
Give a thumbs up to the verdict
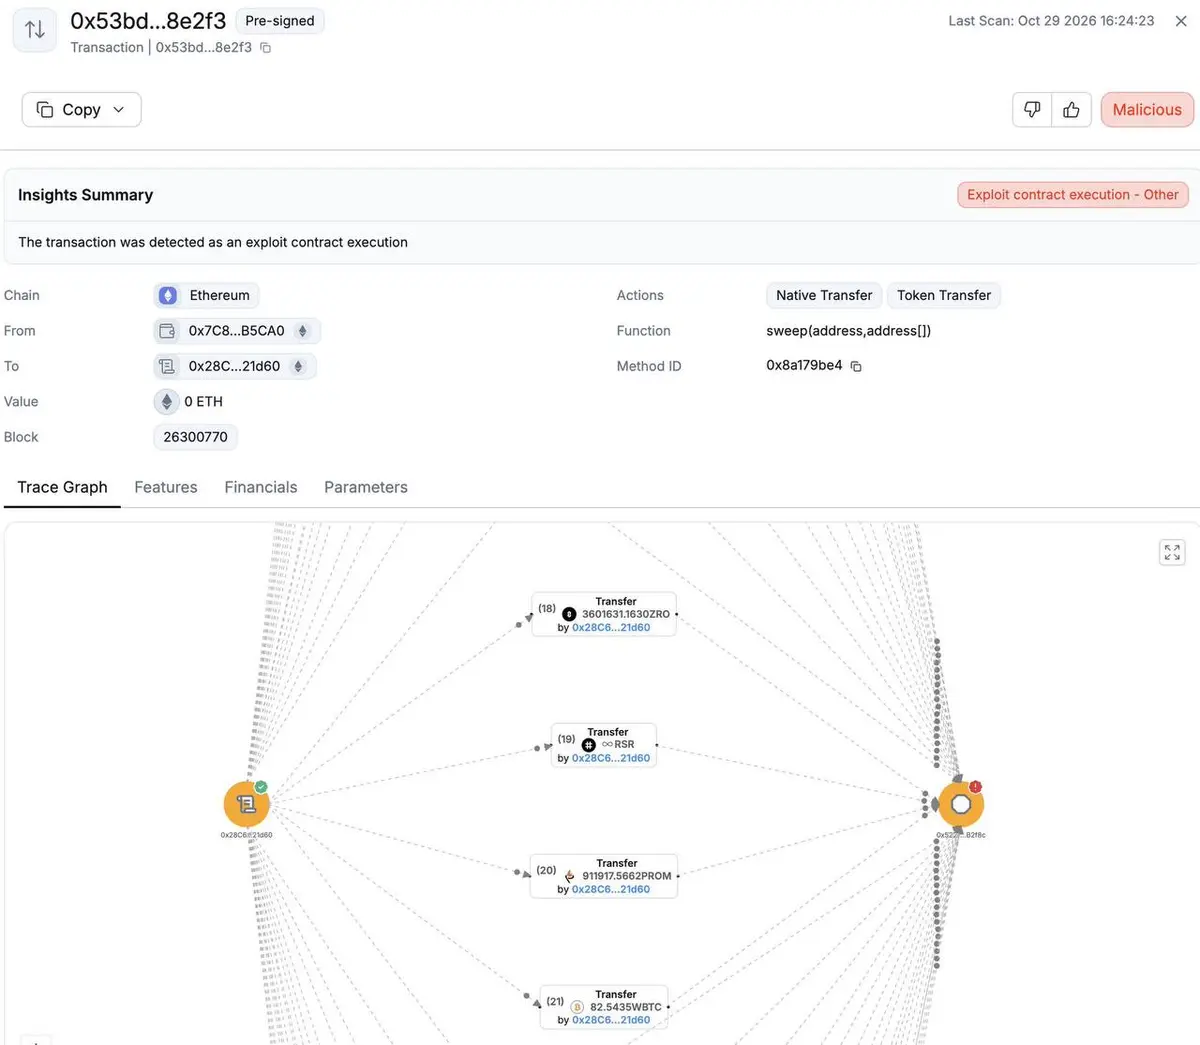point(1071,110)
